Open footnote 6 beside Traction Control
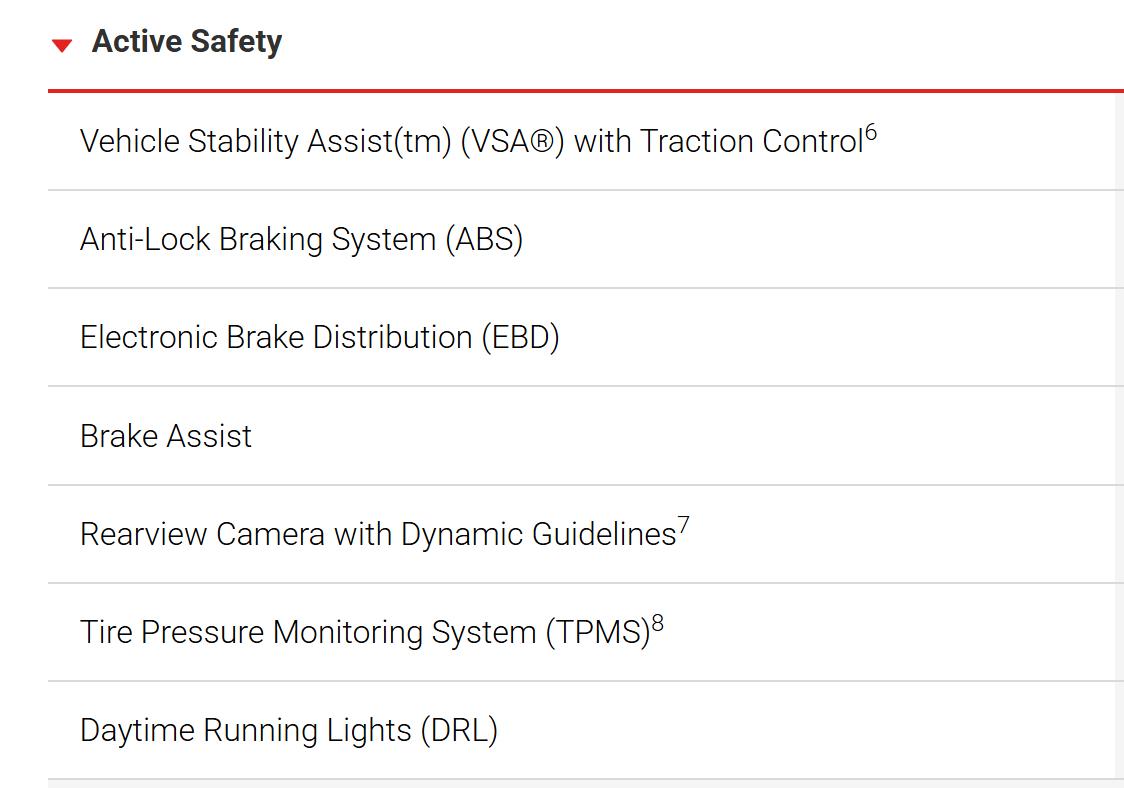 point(870,132)
